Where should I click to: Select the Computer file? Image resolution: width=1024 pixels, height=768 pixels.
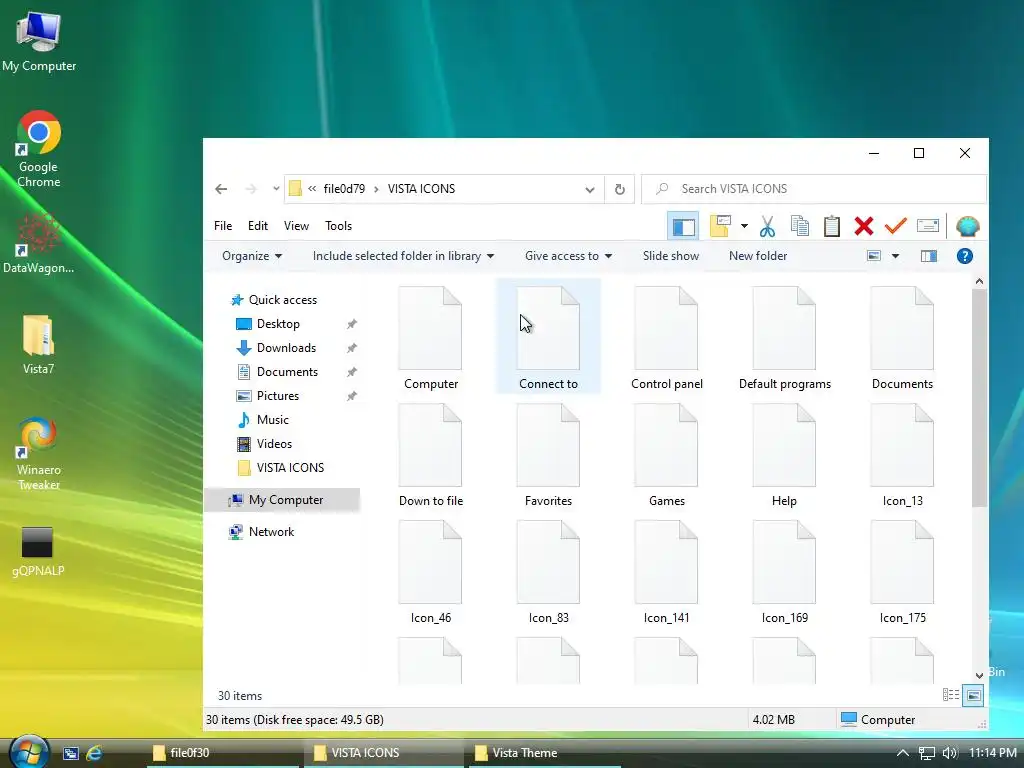[x=430, y=338]
